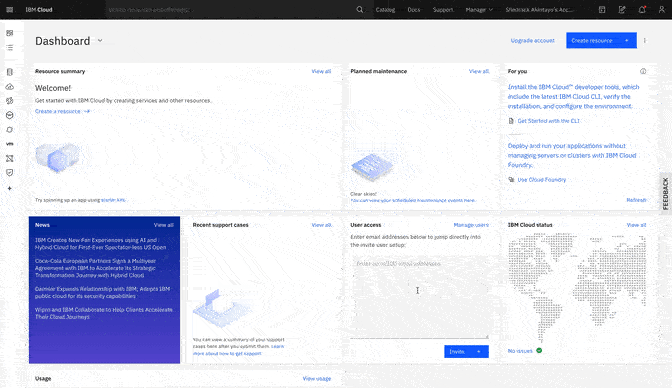
Task: Click the scheduled maintenance events link
Action: coord(413,200)
